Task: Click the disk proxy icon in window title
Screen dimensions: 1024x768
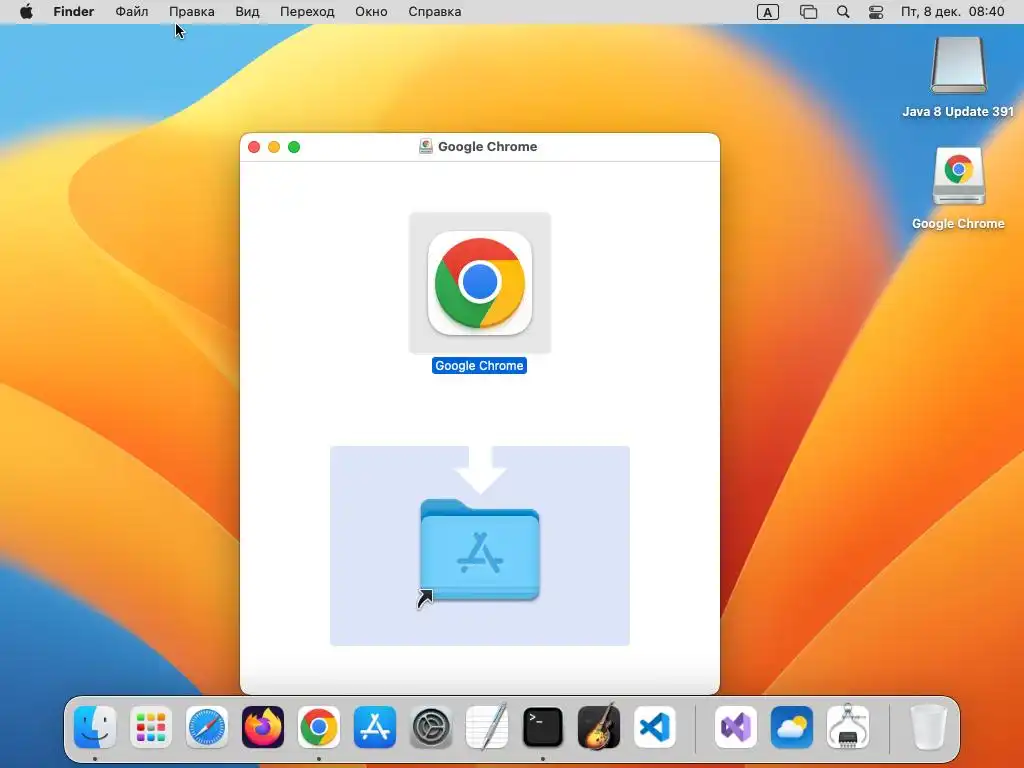Action: (x=426, y=146)
